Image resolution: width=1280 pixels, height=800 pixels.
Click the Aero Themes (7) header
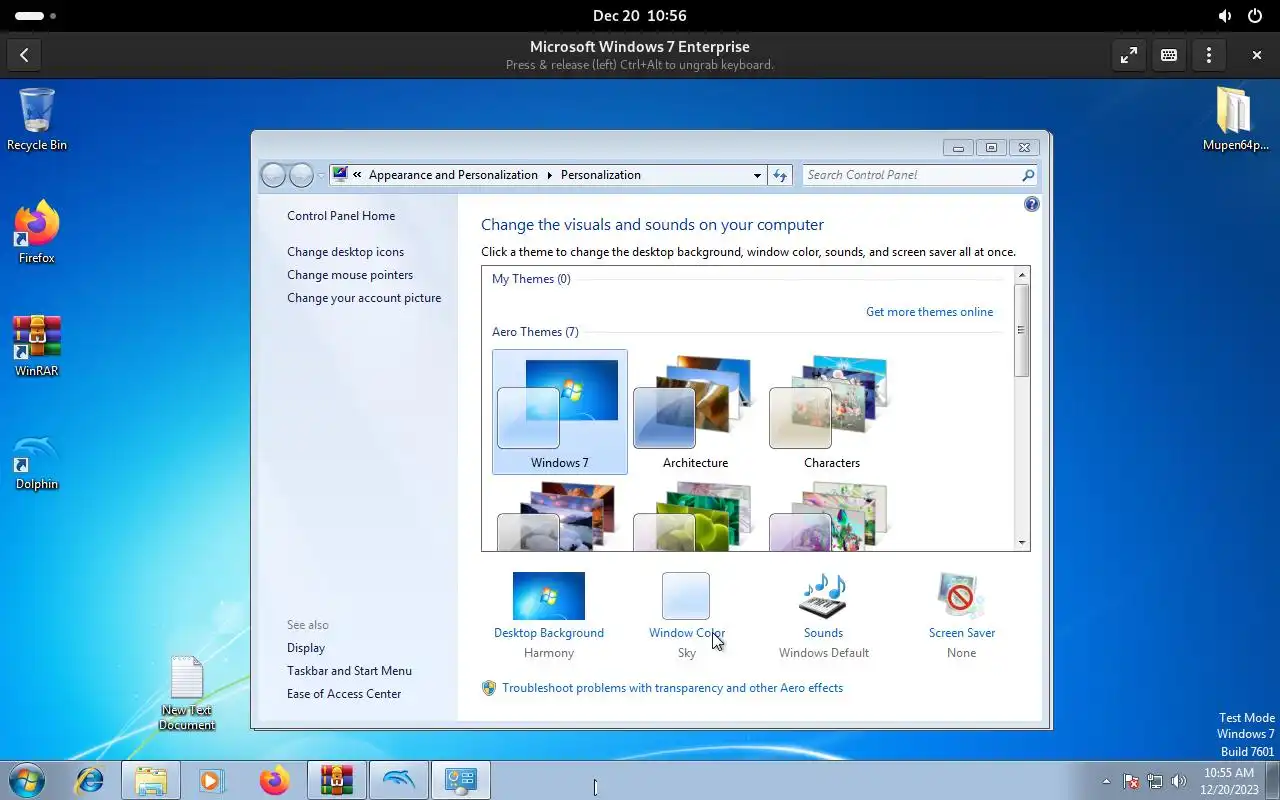click(x=535, y=332)
